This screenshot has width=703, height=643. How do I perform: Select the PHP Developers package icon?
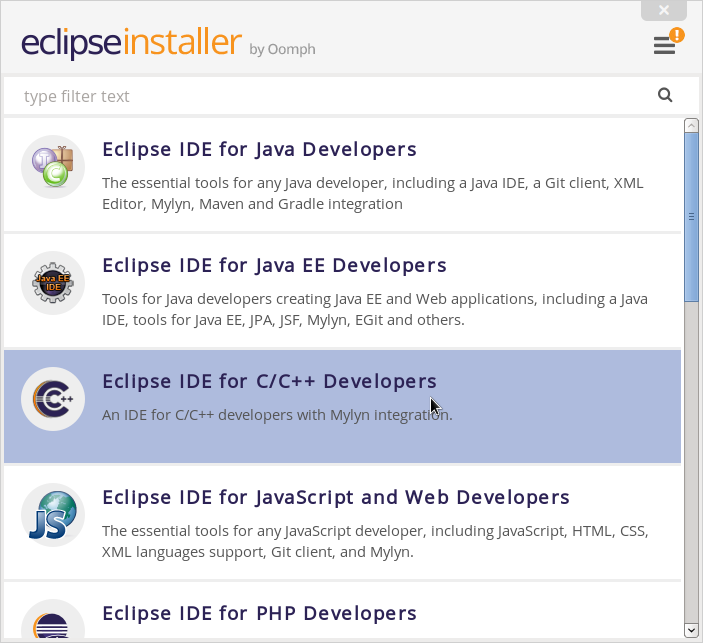[53, 621]
